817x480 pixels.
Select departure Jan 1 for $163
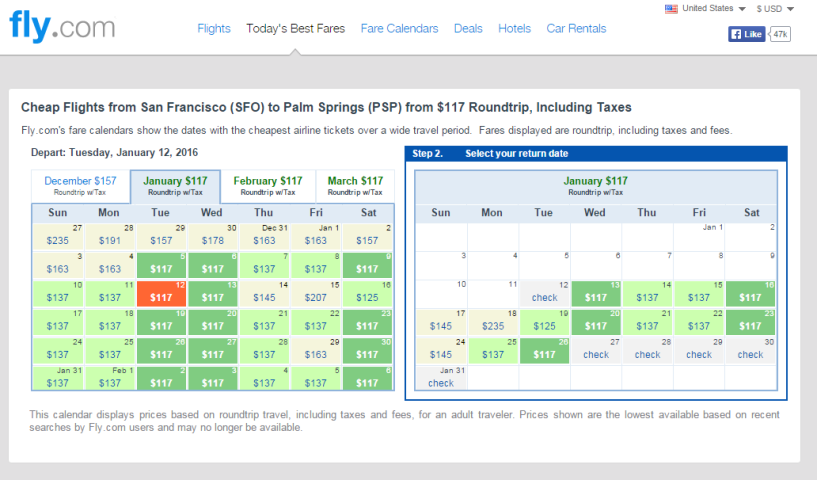[316, 236]
